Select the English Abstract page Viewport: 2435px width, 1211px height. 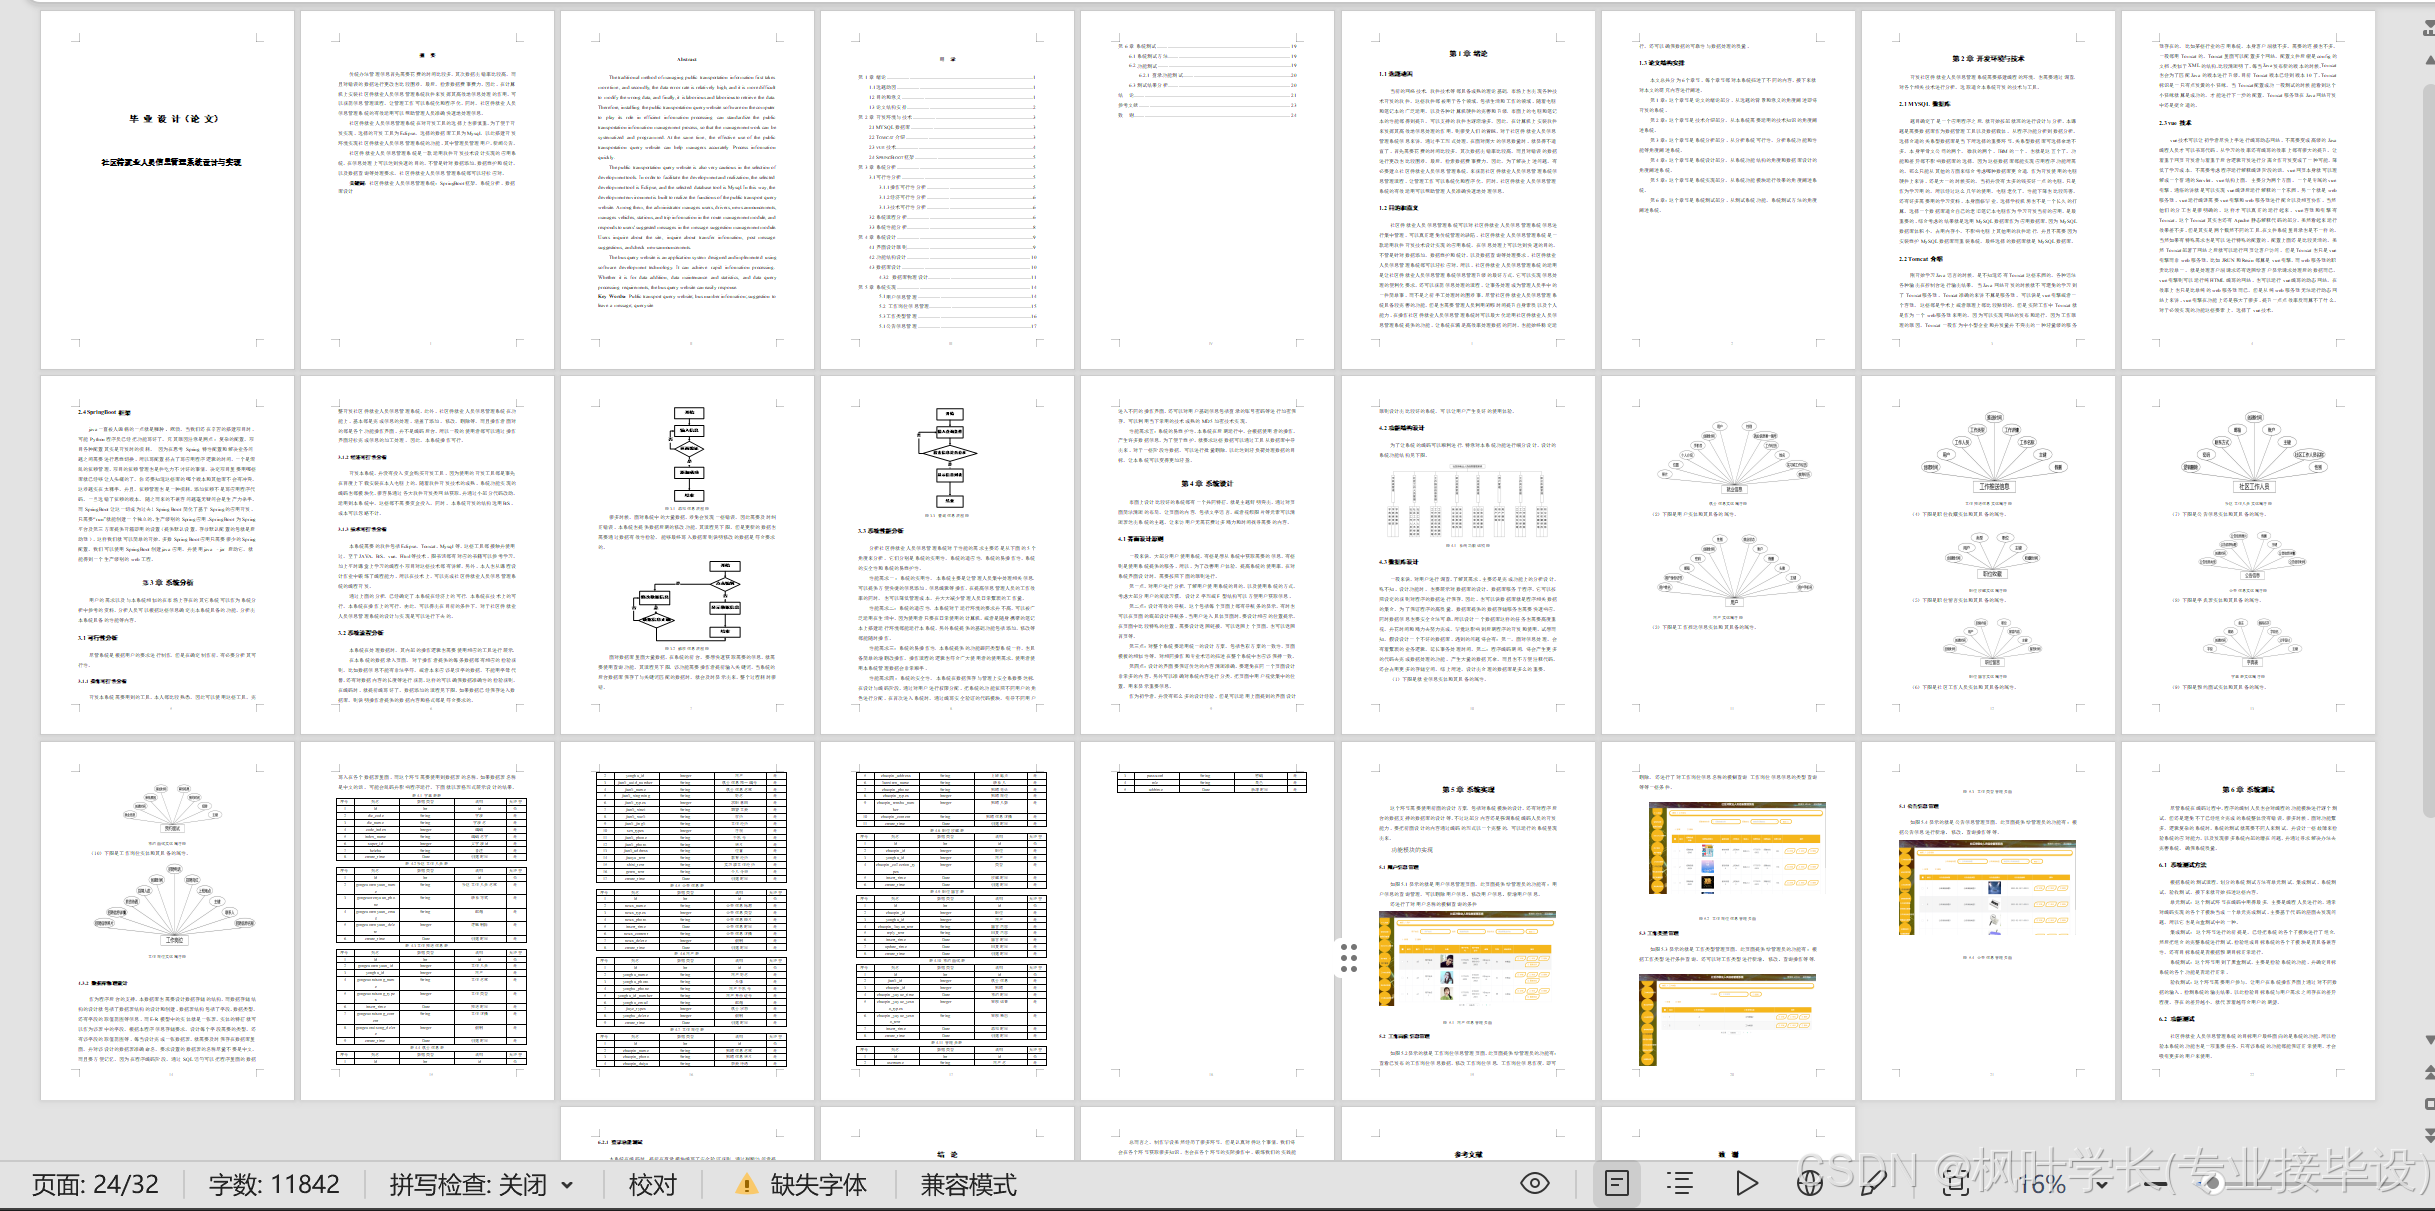click(x=687, y=189)
